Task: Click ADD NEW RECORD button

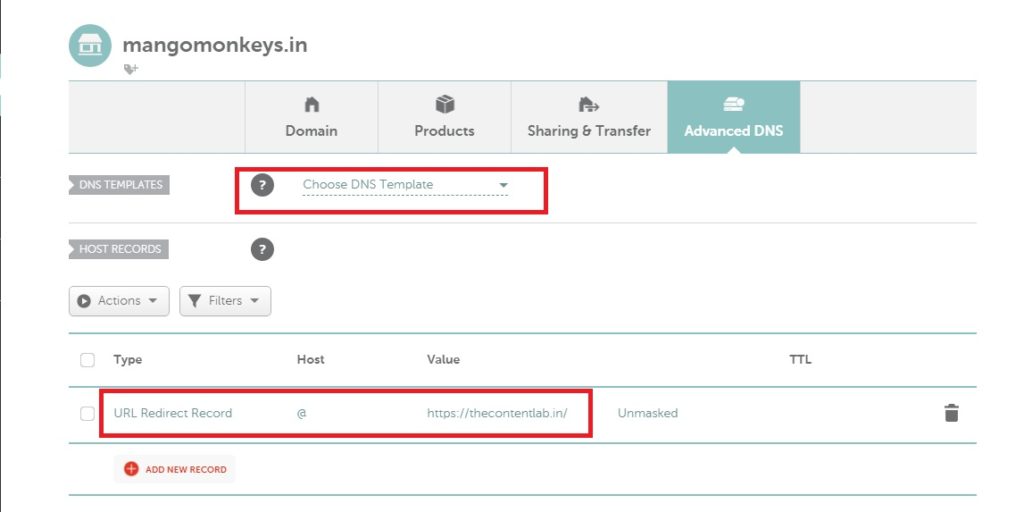Action: (174, 469)
